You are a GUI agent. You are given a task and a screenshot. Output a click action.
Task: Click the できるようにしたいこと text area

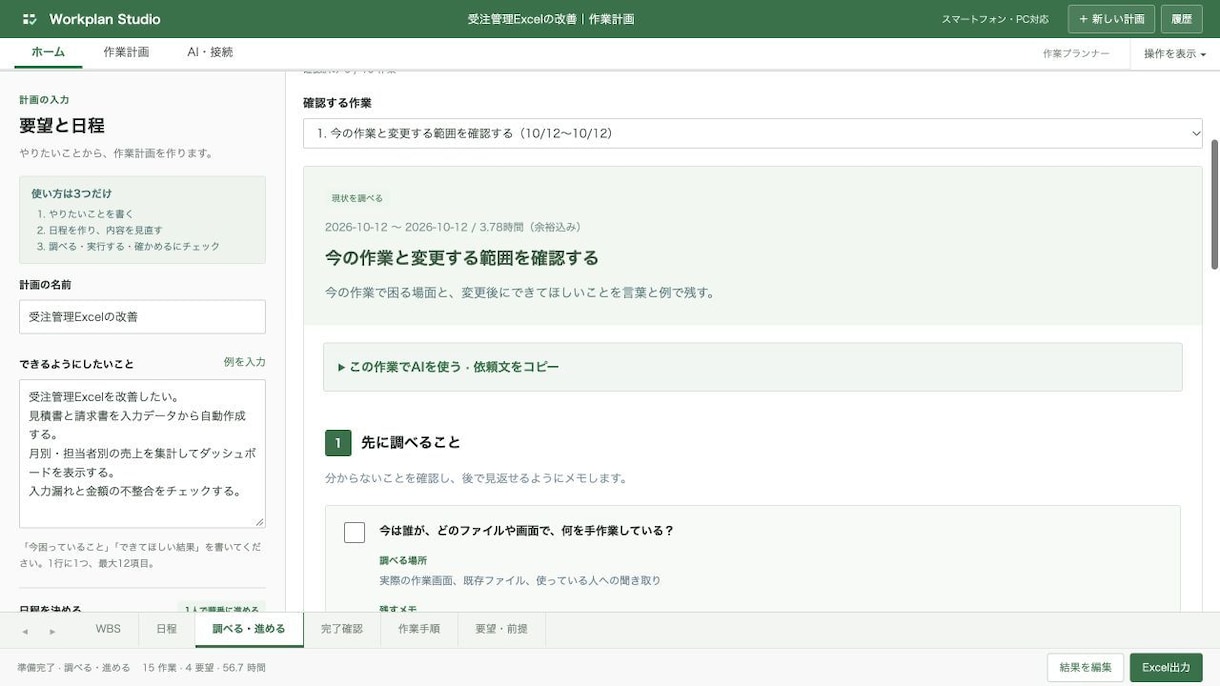click(x=142, y=453)
